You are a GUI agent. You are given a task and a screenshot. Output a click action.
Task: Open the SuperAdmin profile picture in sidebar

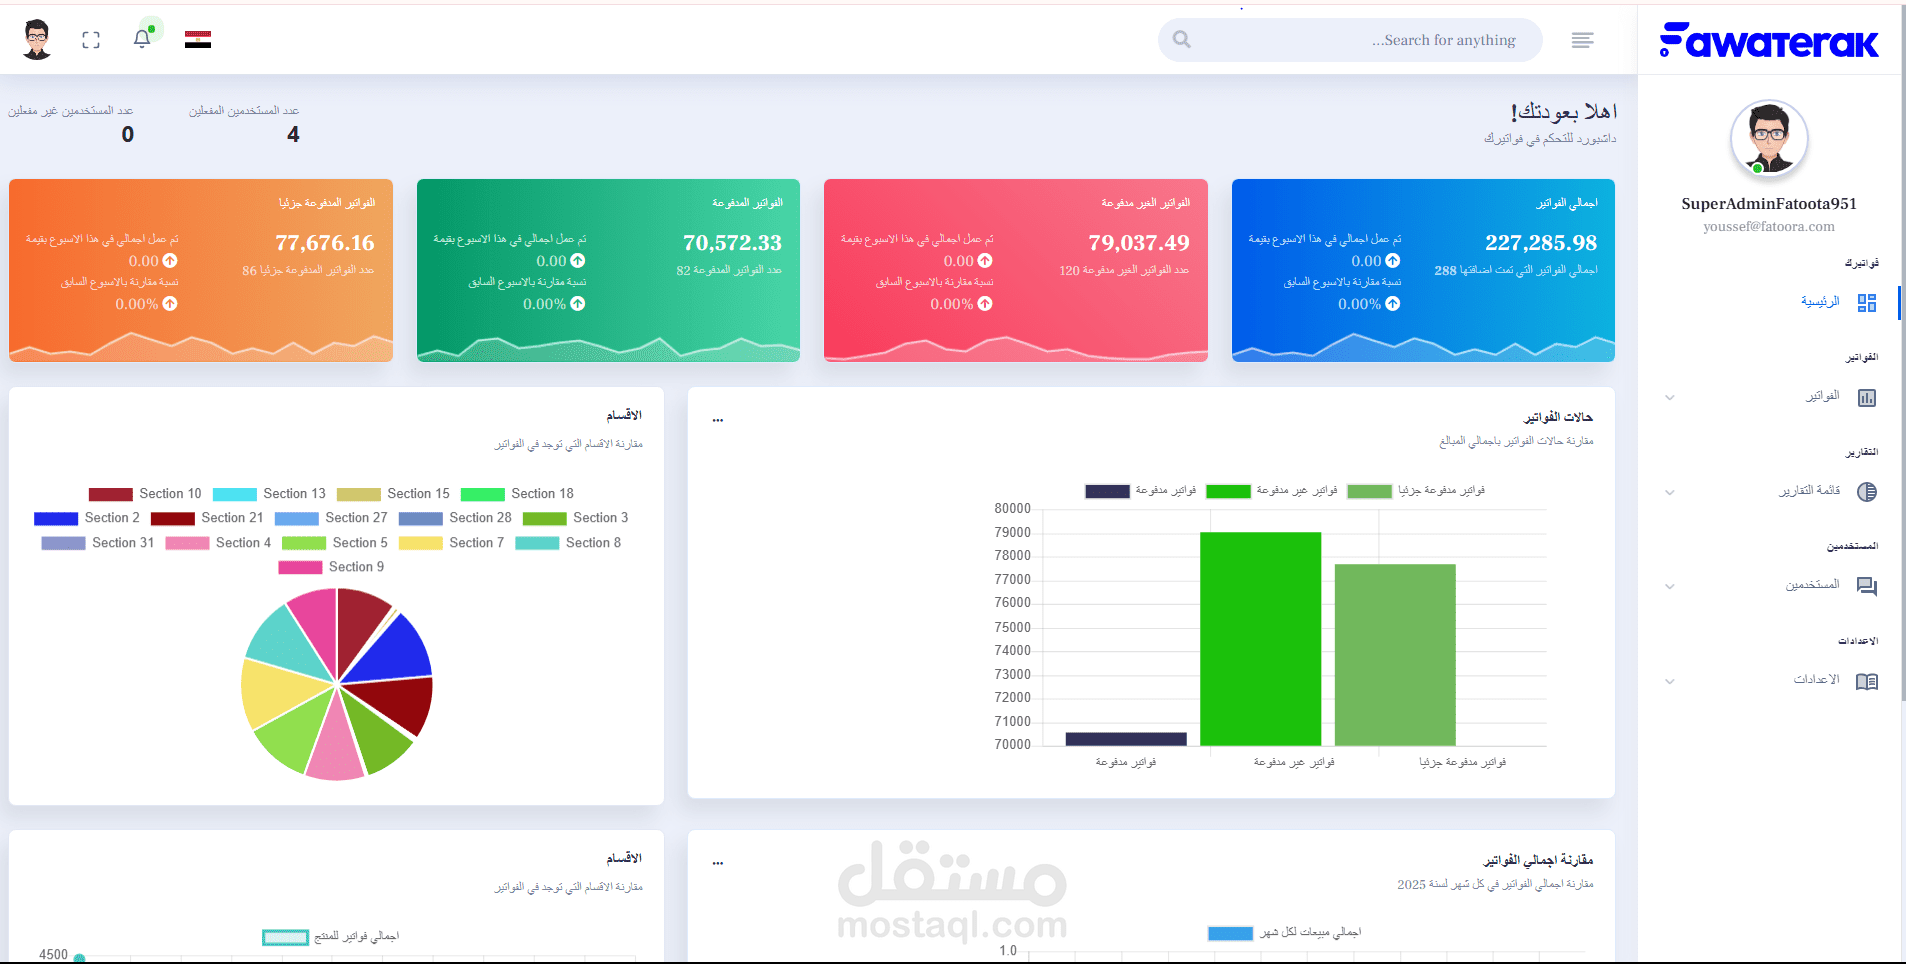coord(1769,139)
